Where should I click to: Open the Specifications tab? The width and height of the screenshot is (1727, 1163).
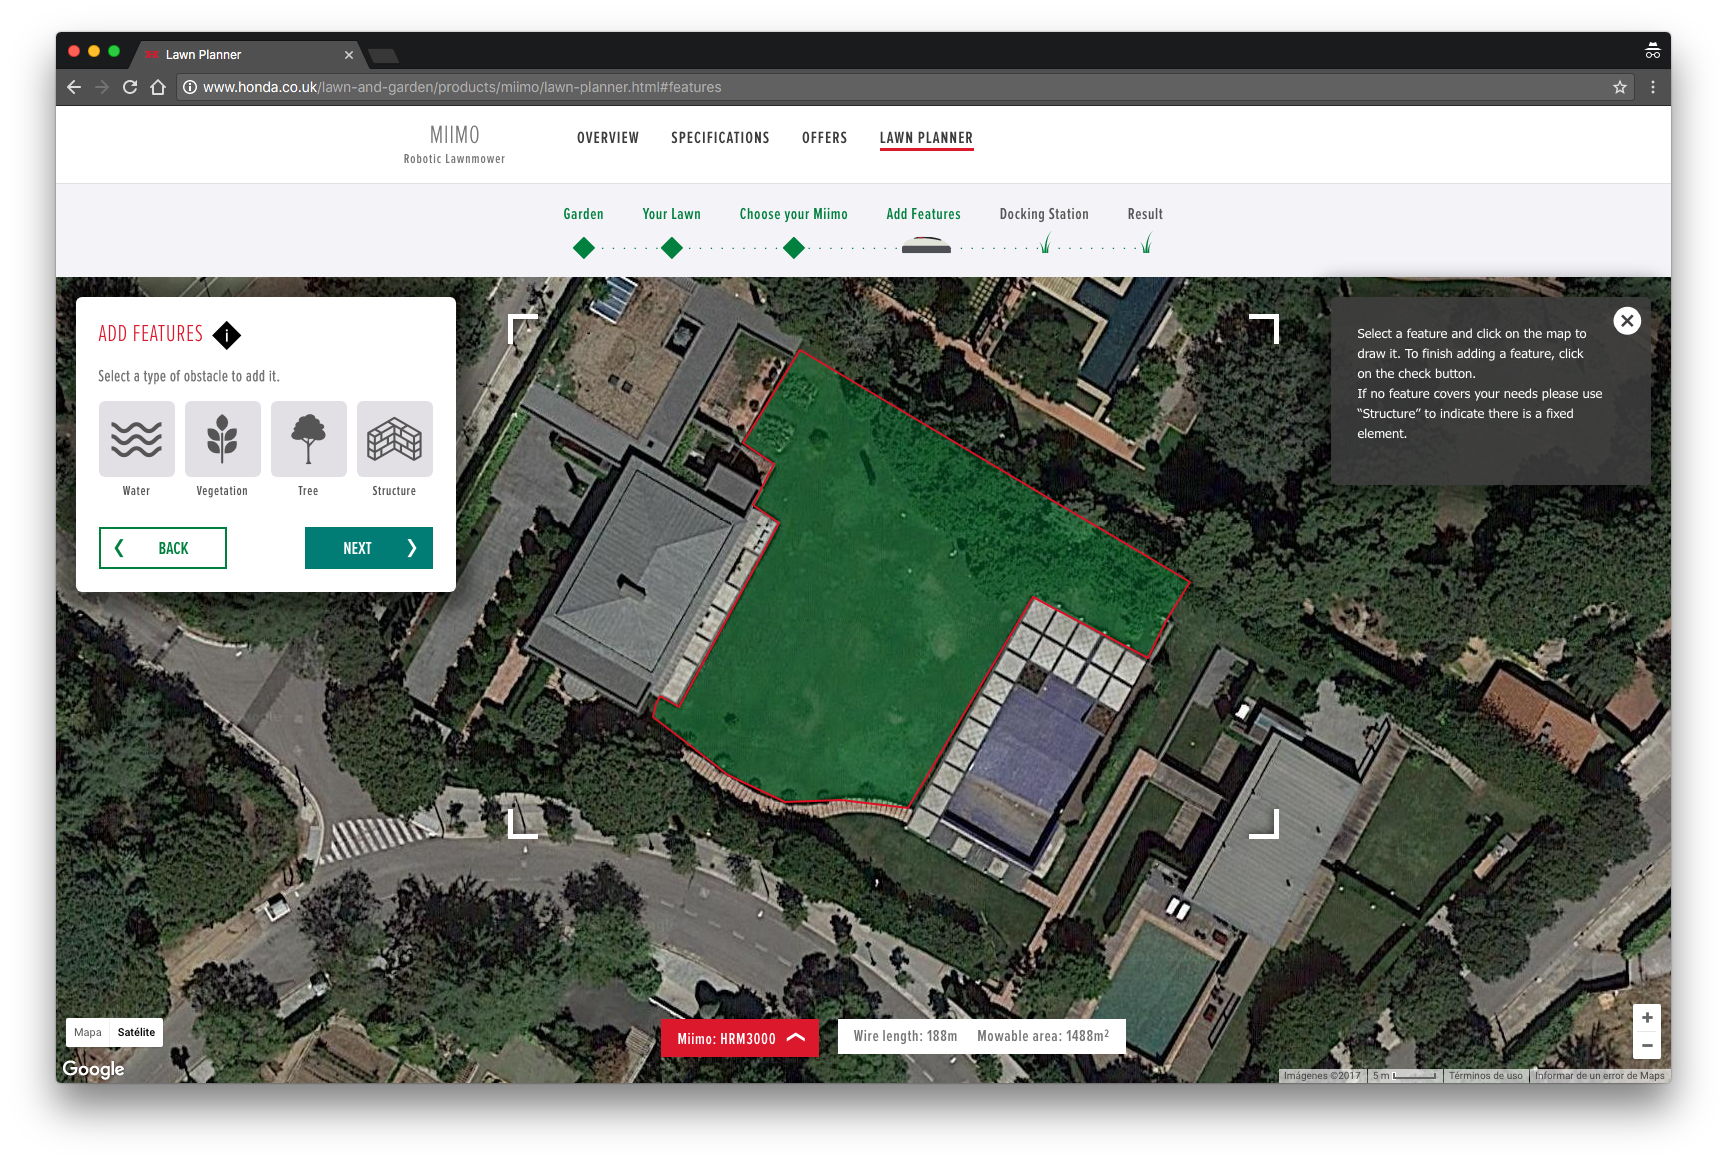point(720,138)
